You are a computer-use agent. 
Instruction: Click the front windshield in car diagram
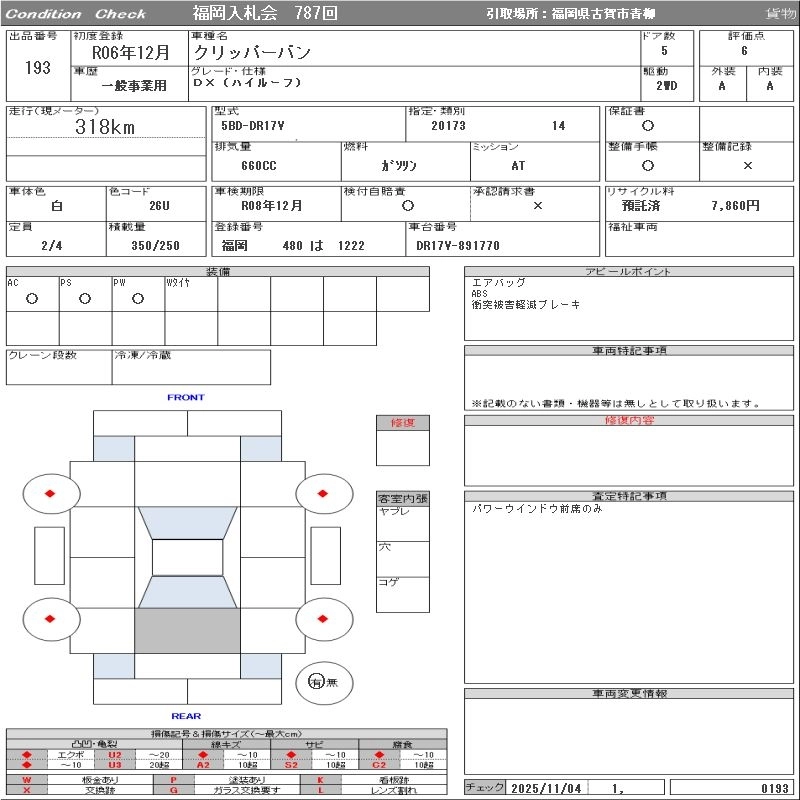point(188,522)
